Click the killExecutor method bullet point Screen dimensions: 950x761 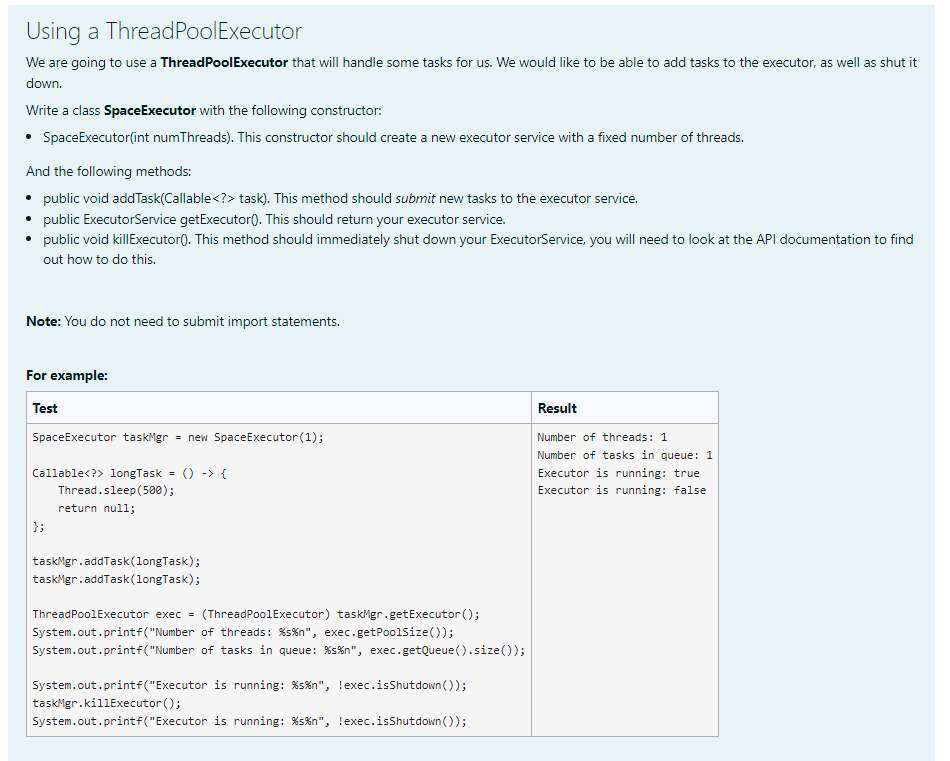(x=400, y=239)
